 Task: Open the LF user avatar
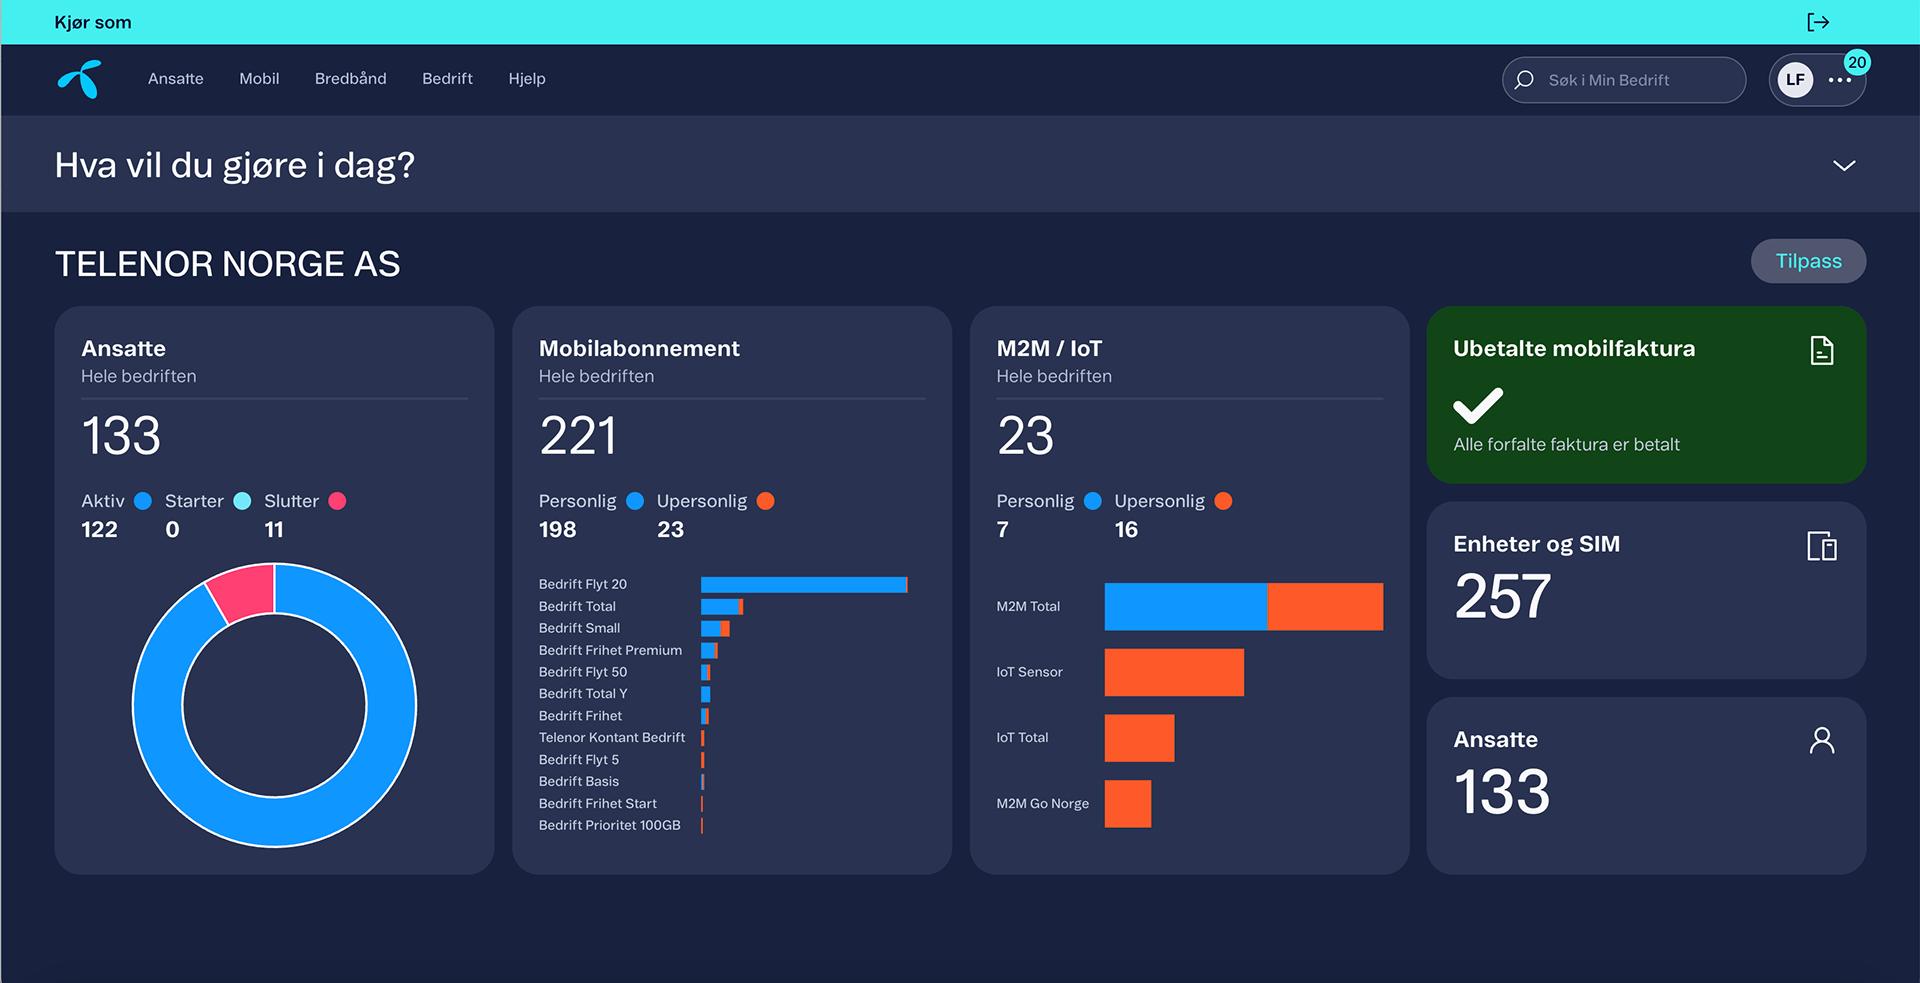(x=1796, y=80)
